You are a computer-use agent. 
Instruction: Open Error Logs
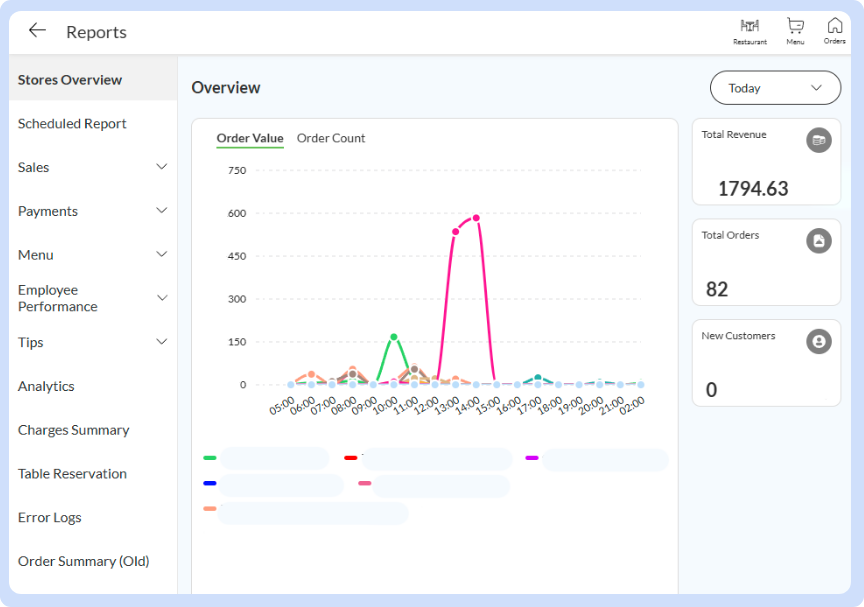point(49,518)
